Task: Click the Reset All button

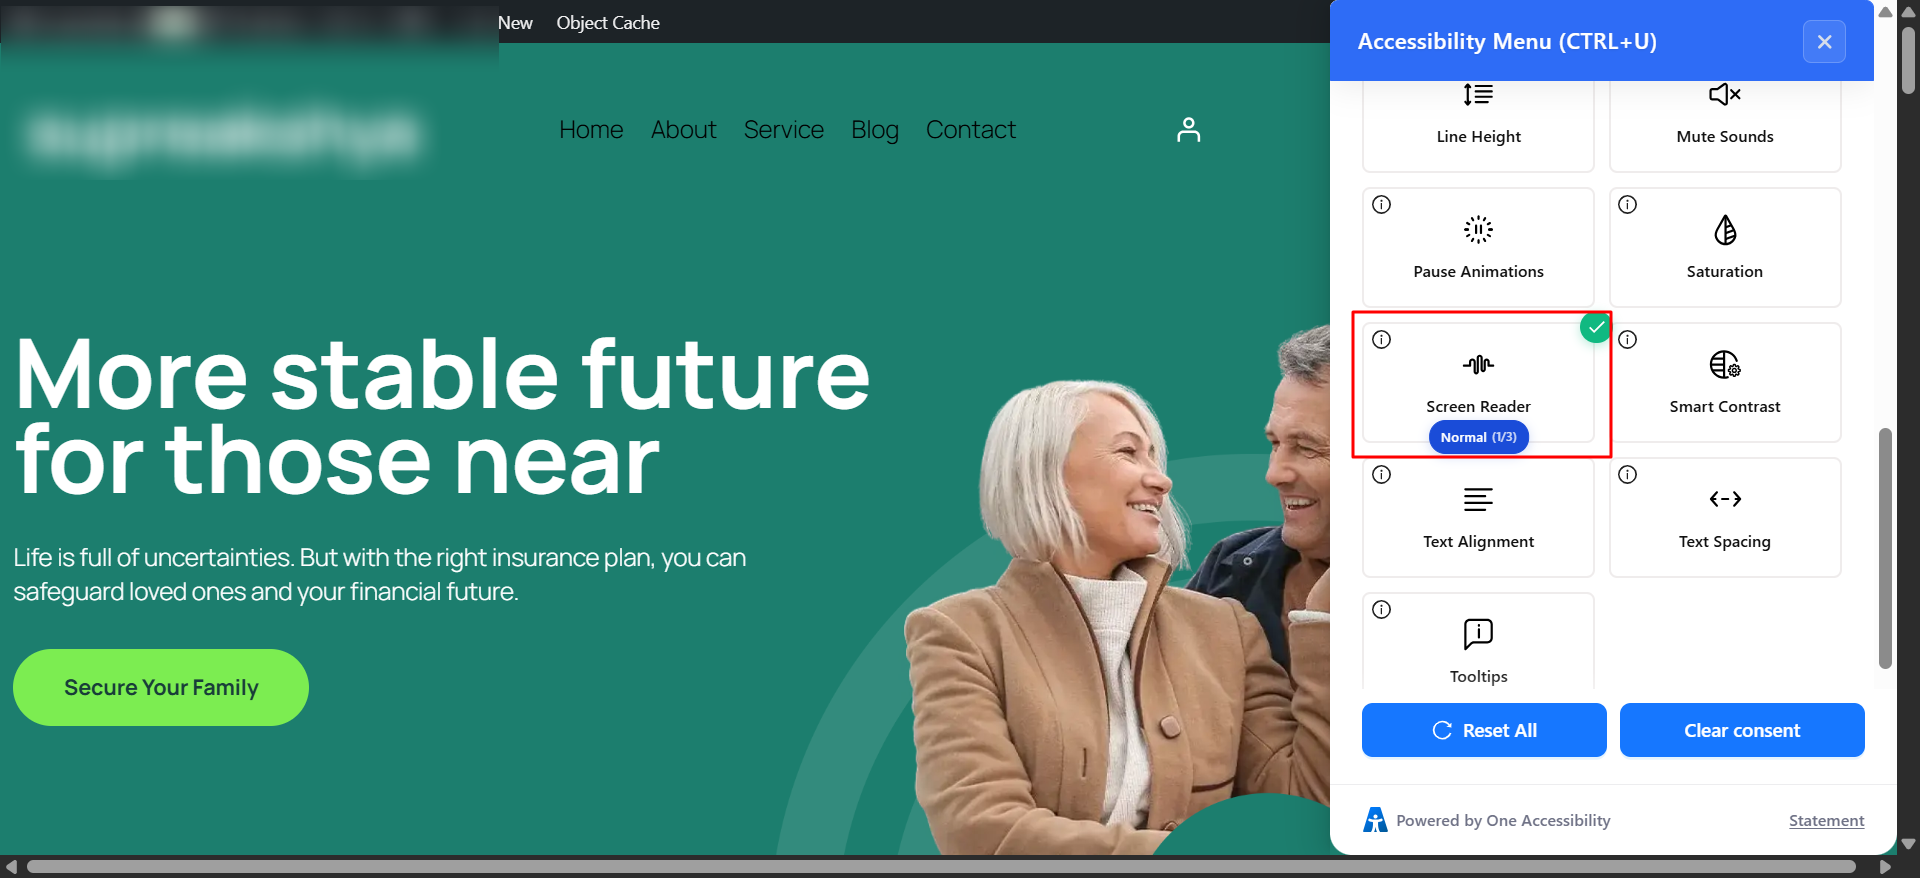Action: tap(1484, 730)
